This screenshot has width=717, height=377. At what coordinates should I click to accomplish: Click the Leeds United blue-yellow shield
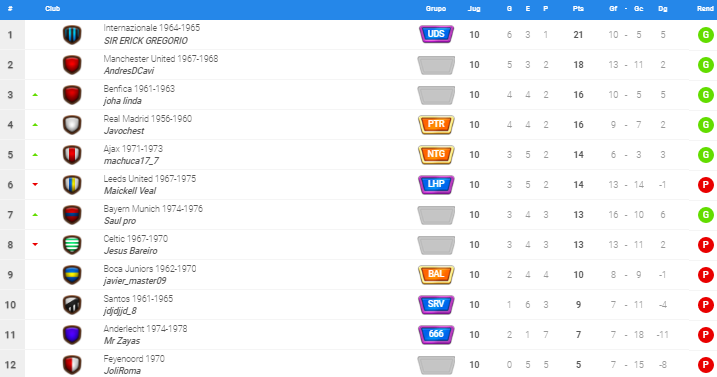click(72, 185)
